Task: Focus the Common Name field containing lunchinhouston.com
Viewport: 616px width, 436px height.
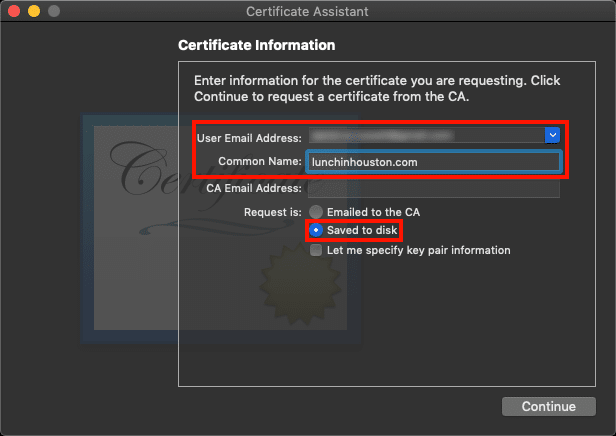Action: (432, 162)
